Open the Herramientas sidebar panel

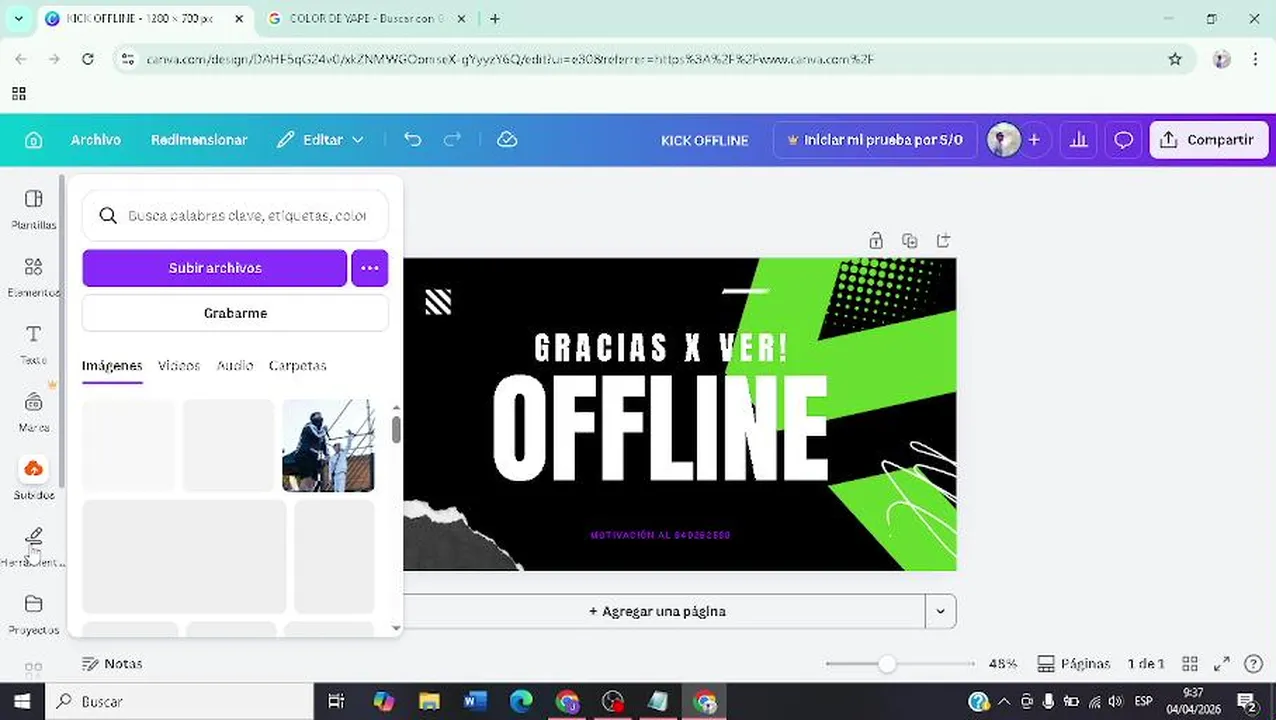pyautogui.click(x=34, y=547)
